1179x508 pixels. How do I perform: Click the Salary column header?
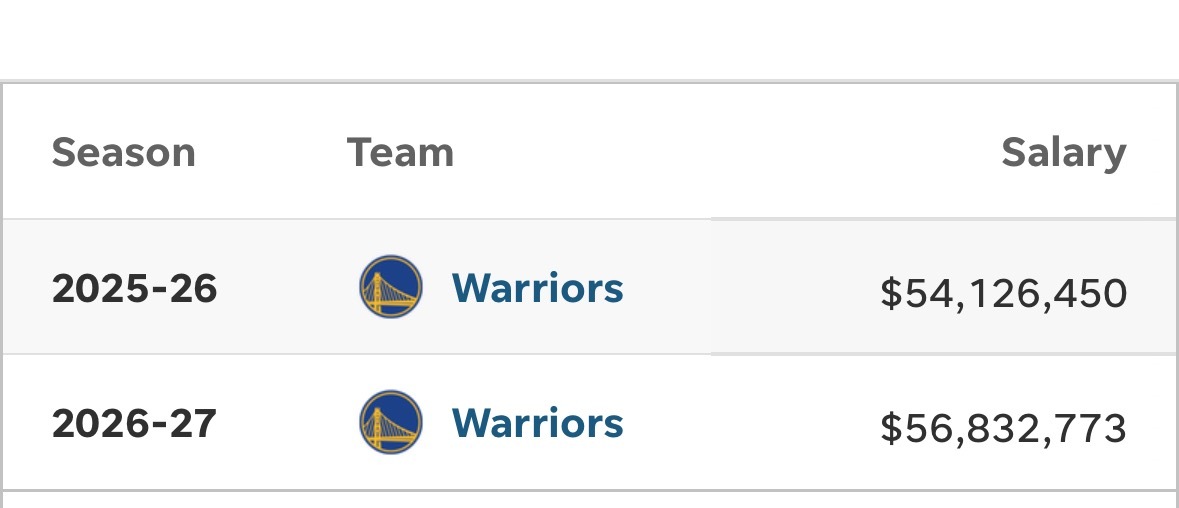1063,153
